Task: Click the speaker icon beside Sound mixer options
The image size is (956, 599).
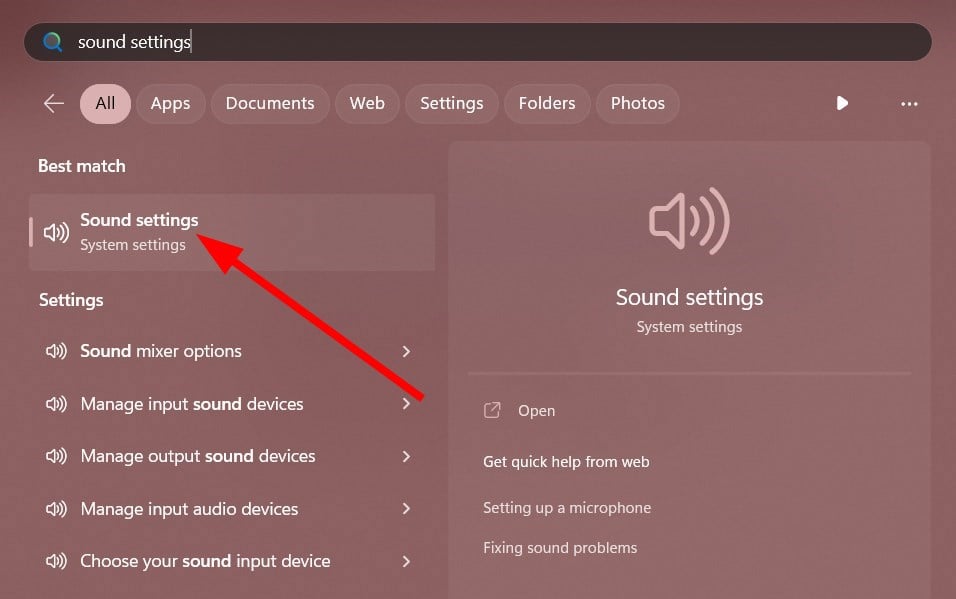Action: click(56, 351)
